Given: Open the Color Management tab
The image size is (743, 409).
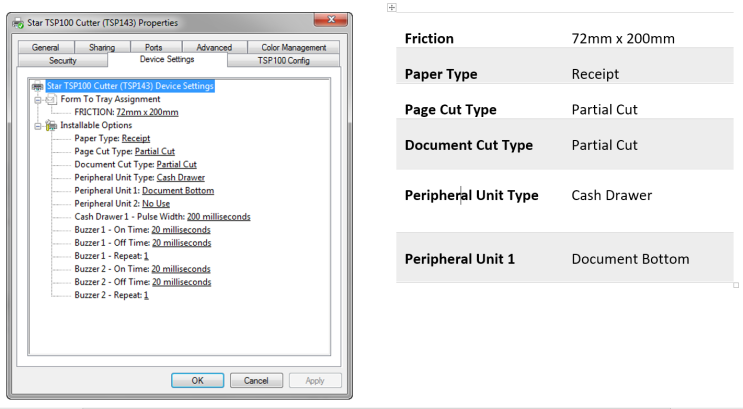Looking at the screenshot, I should click(293, 47).
